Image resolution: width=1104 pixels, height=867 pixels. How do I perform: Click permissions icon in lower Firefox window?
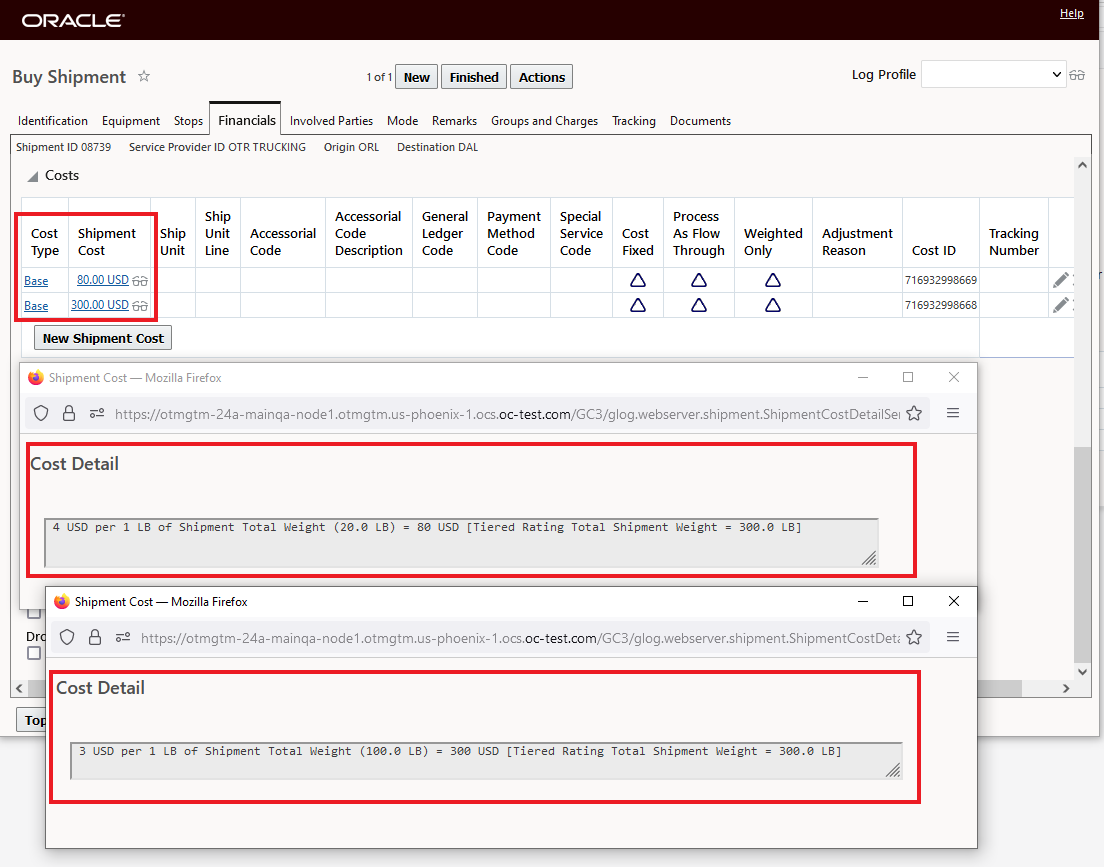pos(123,637)
